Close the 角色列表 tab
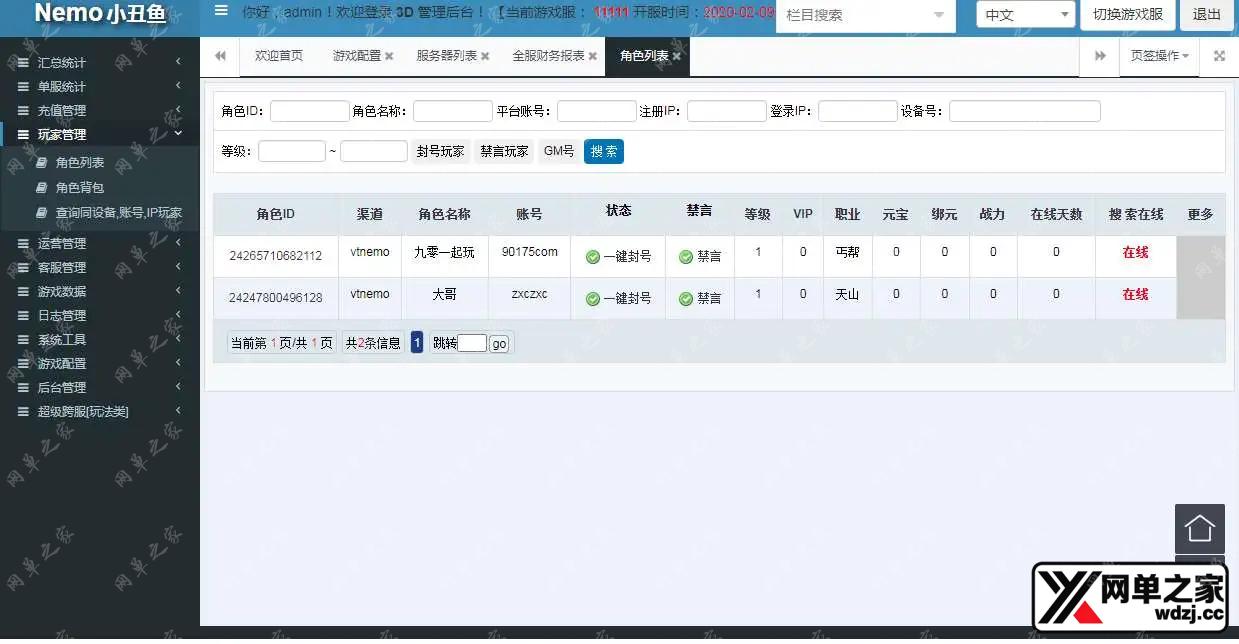1239x644 pixels. (x=677, y=57)
